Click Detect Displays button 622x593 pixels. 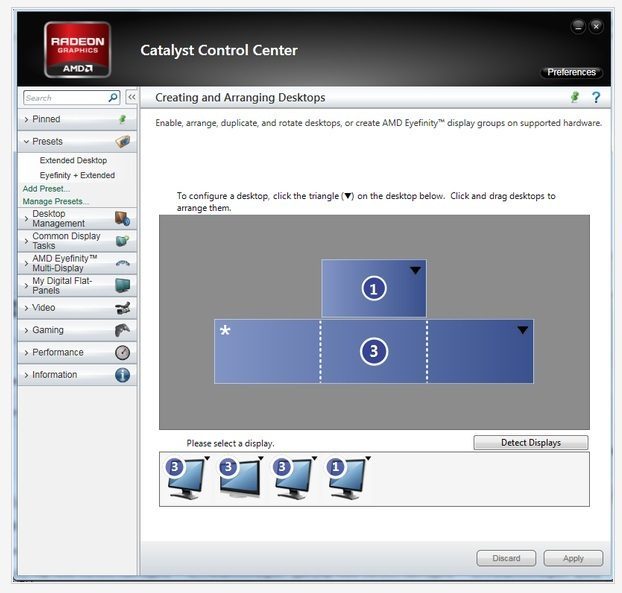(x=531, y=443)
